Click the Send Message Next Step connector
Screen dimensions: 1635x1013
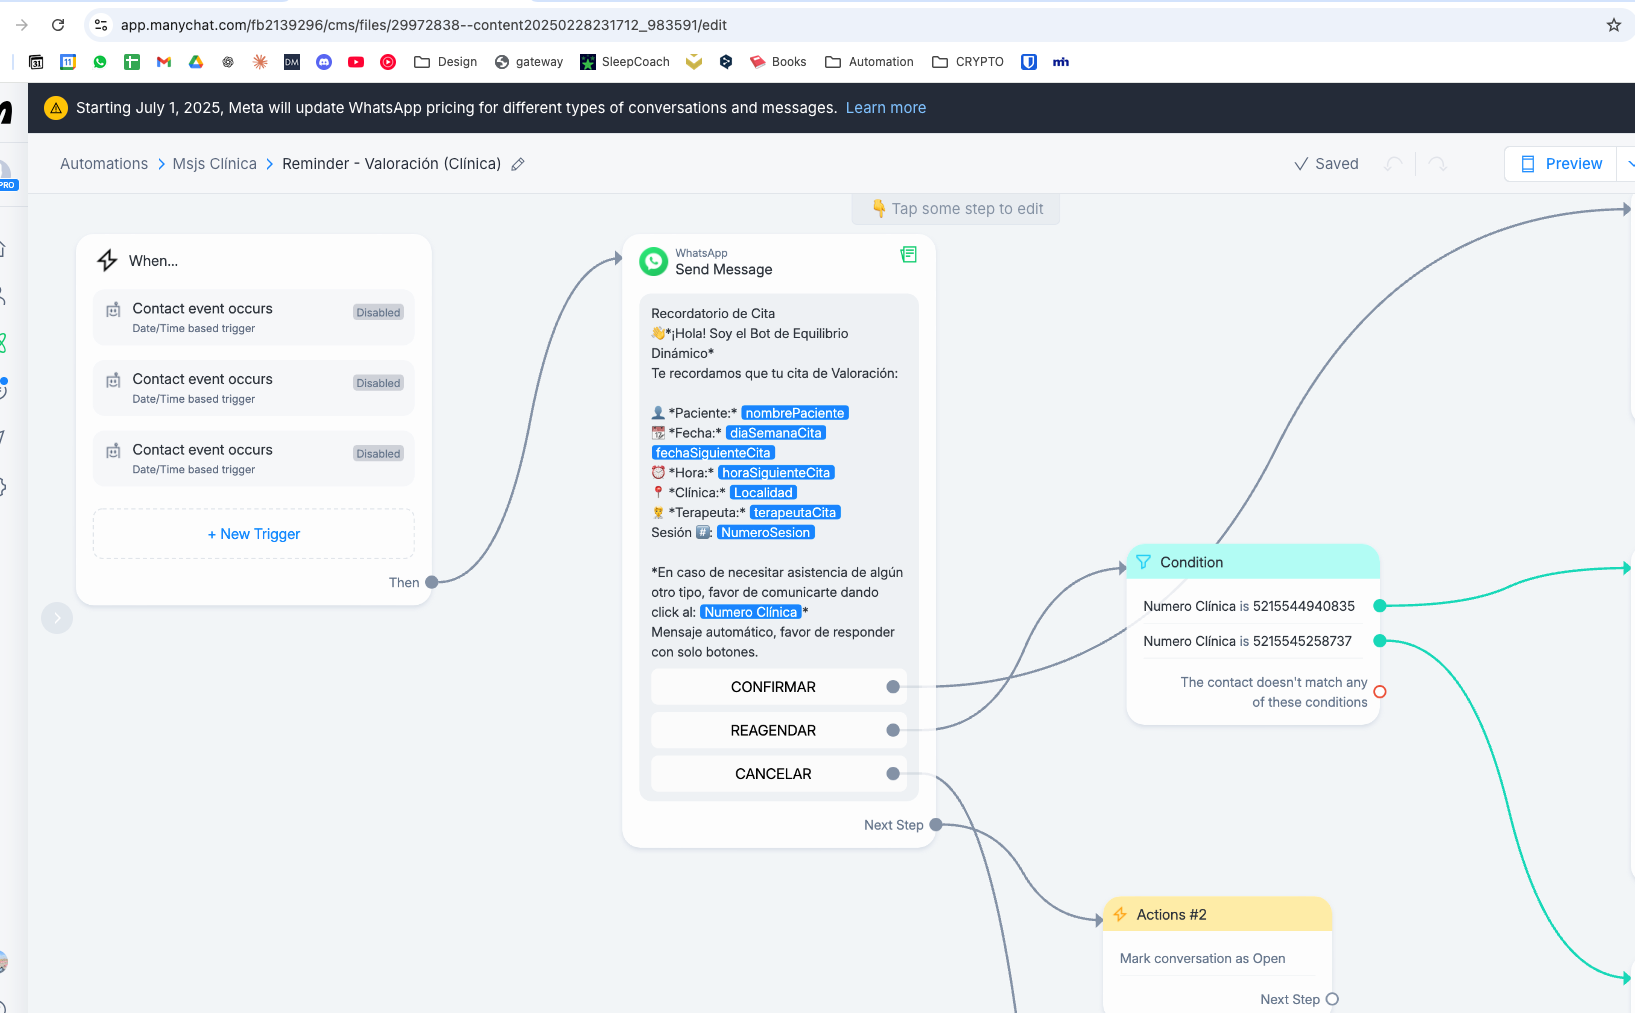click(936, 825)
